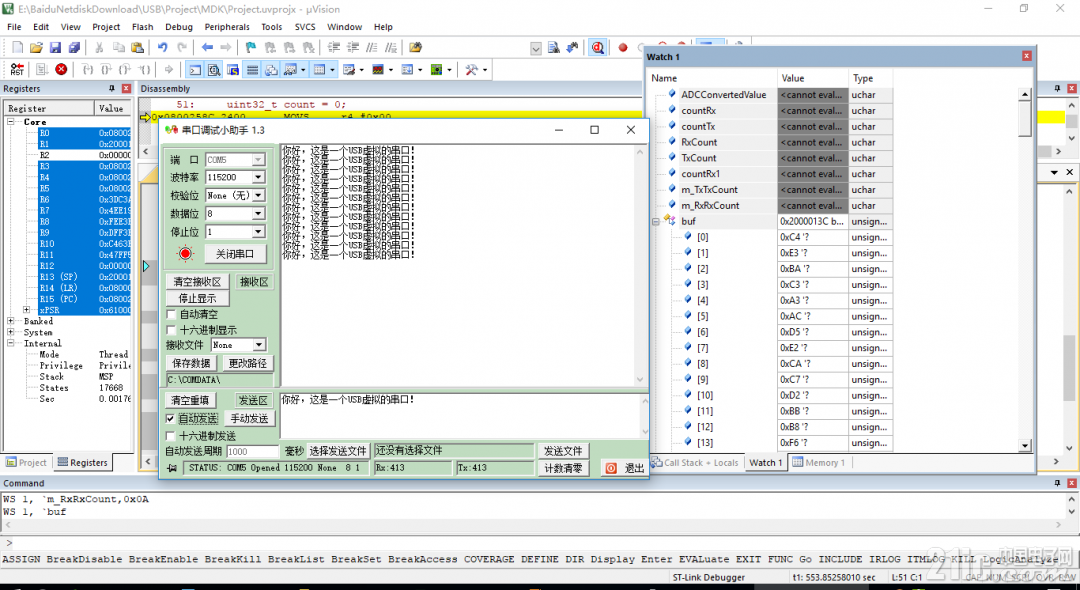The width and height of the screenshot is (1080, 590).
Task: Click the 退出 exit button
Action: point(625,468)
